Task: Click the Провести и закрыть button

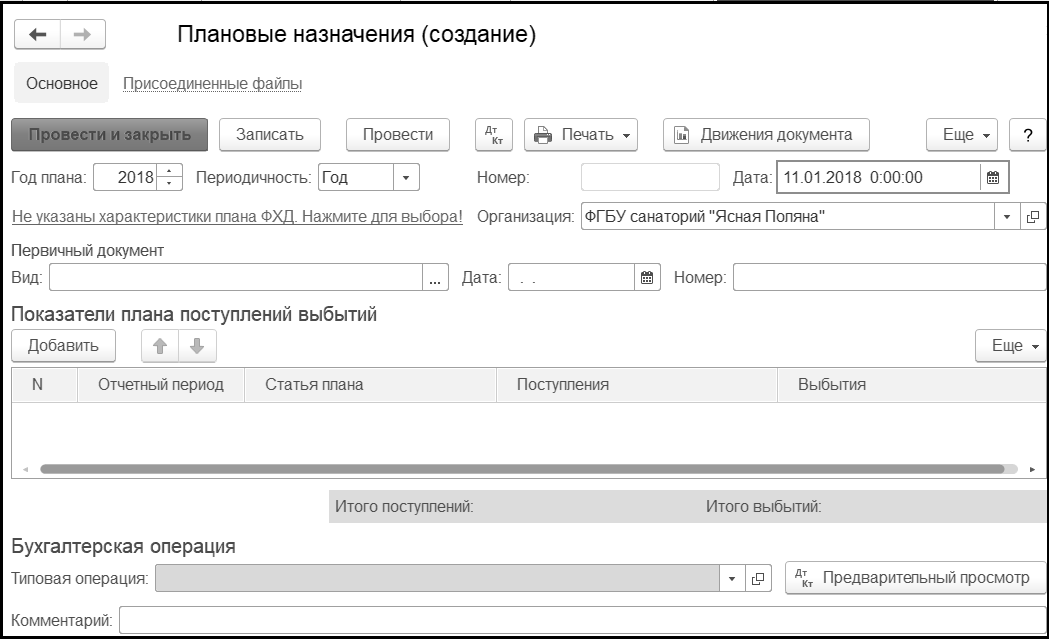Action: pyautogui.click(x=109, y=135)
